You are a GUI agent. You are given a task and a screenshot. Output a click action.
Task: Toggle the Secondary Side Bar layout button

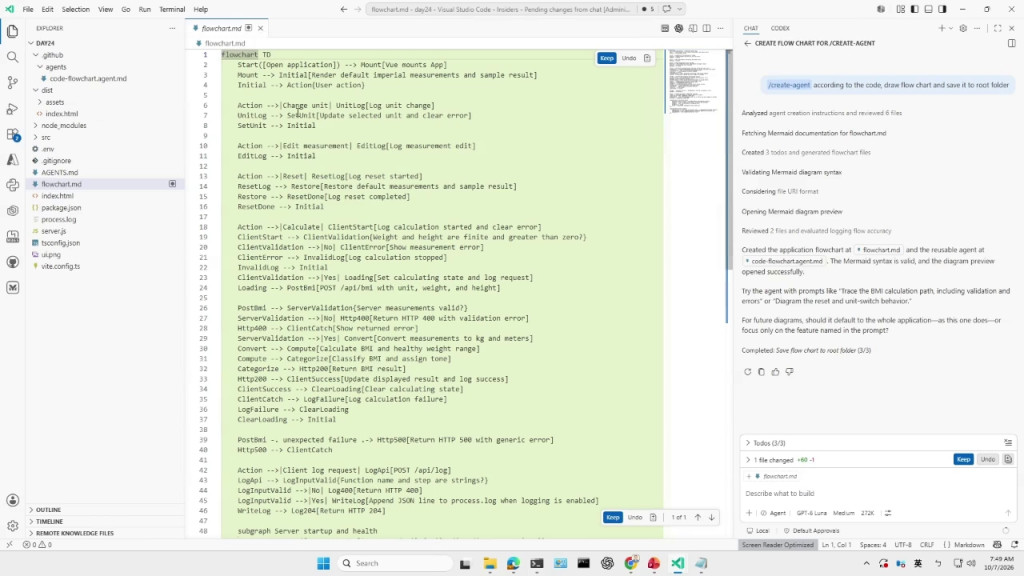point(942,9)
